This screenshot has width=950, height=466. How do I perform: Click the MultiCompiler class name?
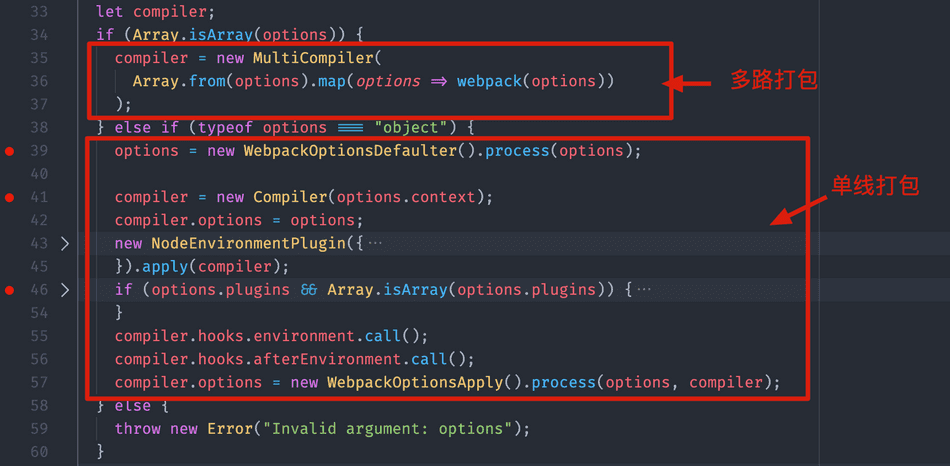(x=311, y=58)
